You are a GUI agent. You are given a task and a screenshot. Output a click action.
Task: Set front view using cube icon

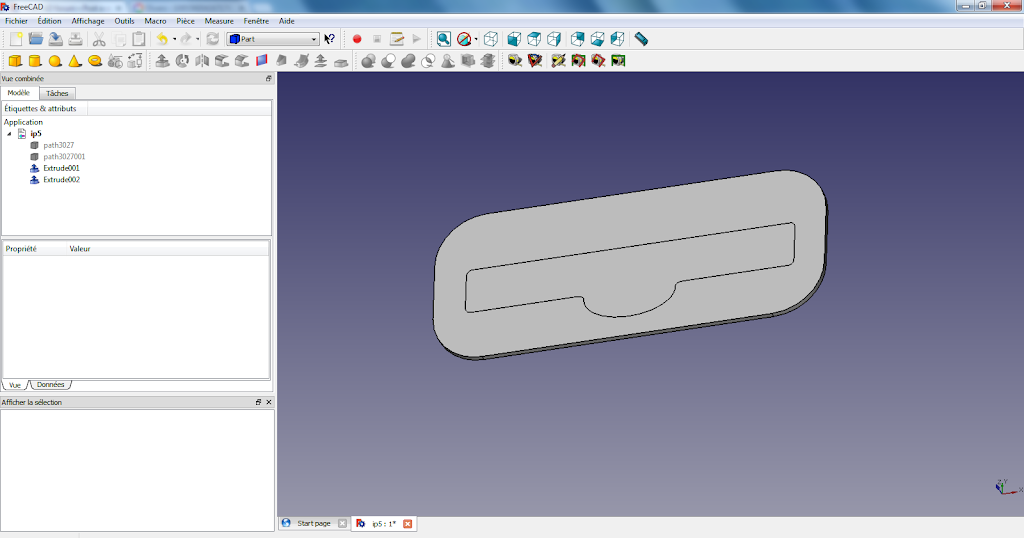pos(514,39)
